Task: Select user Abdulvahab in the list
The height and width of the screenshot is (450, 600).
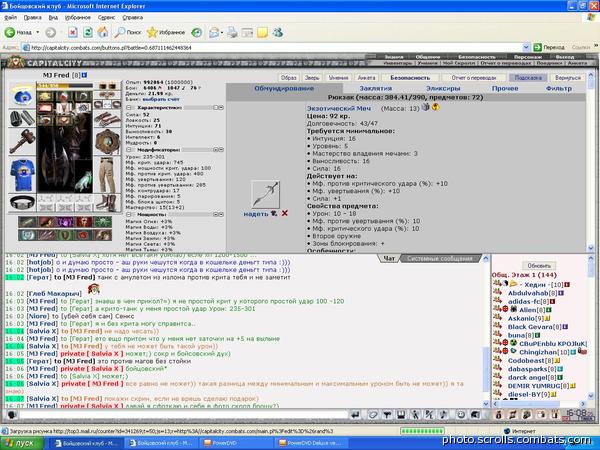Action: [528, 293]
